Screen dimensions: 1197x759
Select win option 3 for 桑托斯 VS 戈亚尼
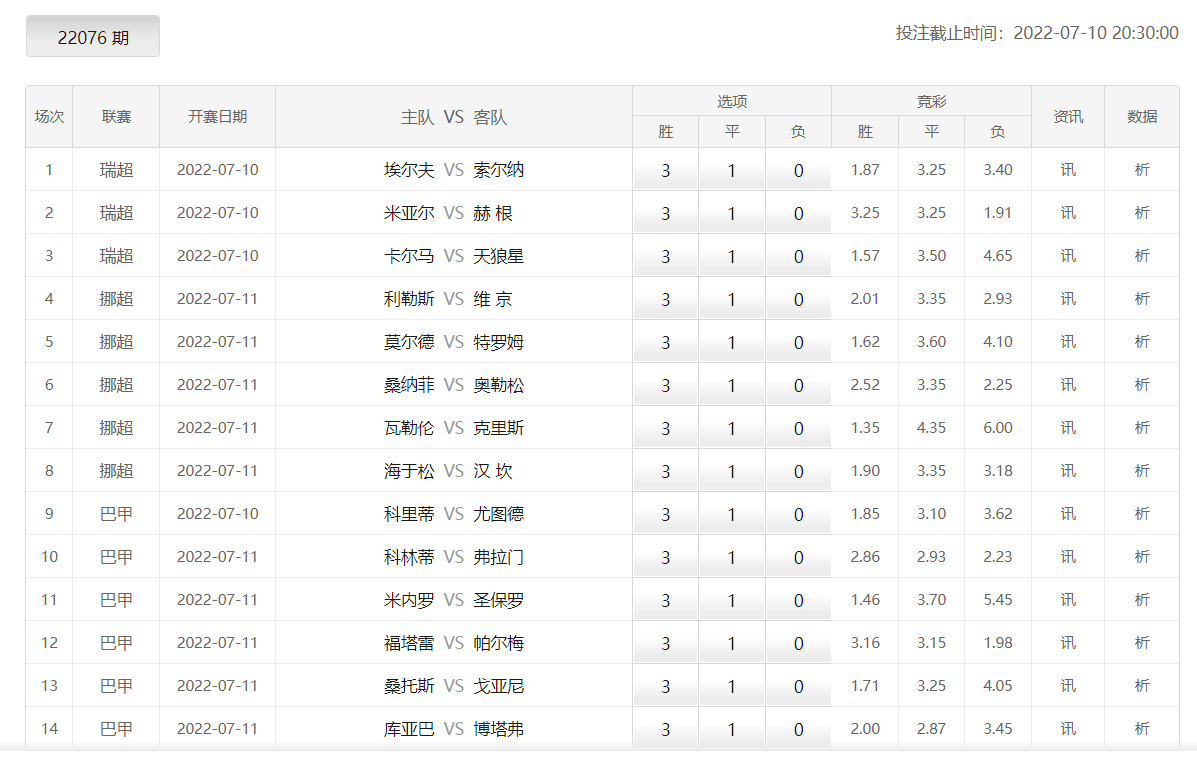(x=665, y=686)
